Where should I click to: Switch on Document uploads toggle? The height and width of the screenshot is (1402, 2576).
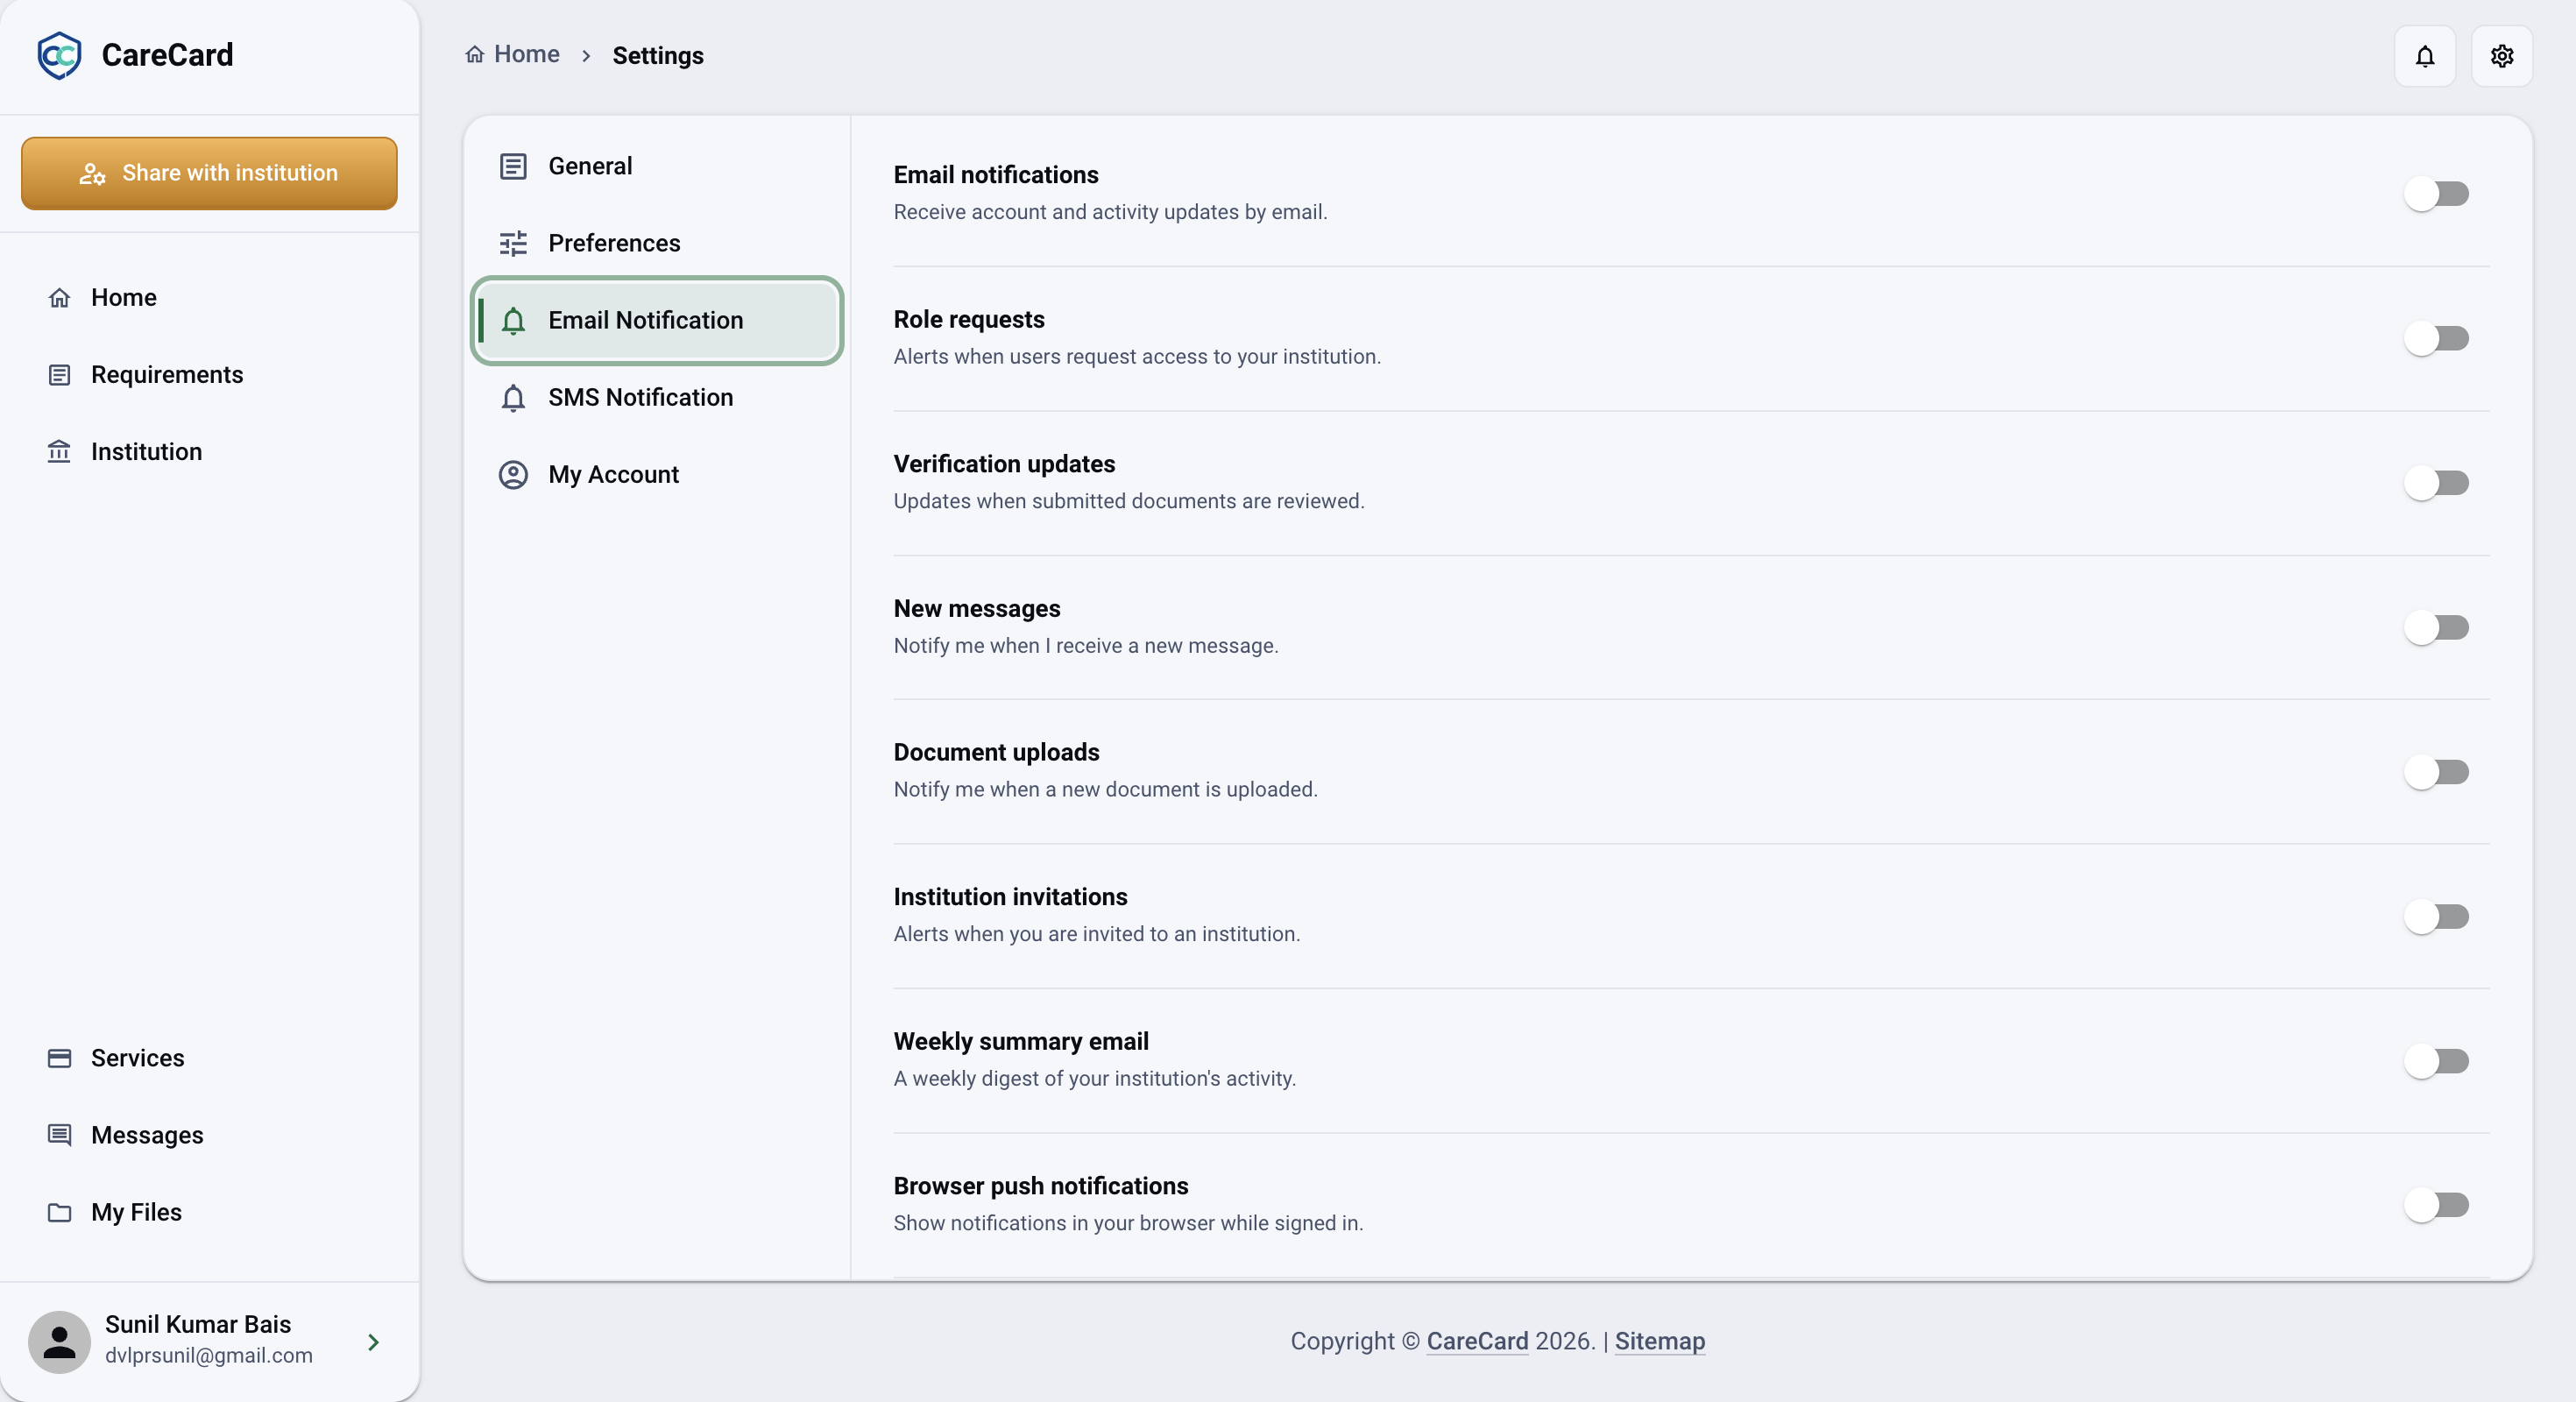tap(2436, 772)
